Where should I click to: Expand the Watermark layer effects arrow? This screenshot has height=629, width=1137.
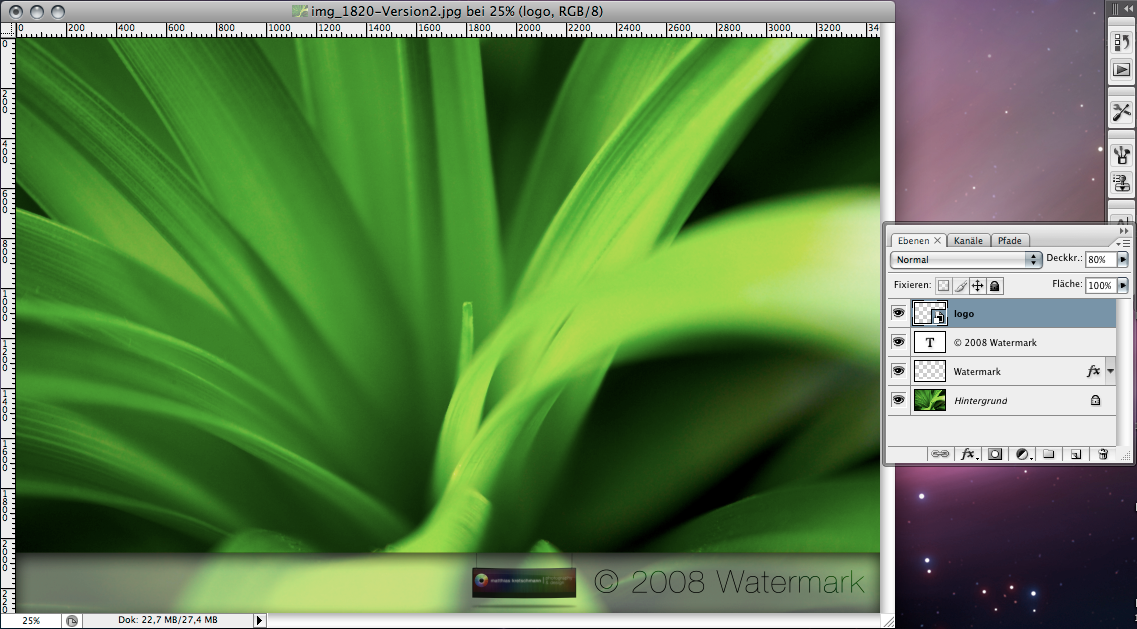click(x=1110, y=371)
